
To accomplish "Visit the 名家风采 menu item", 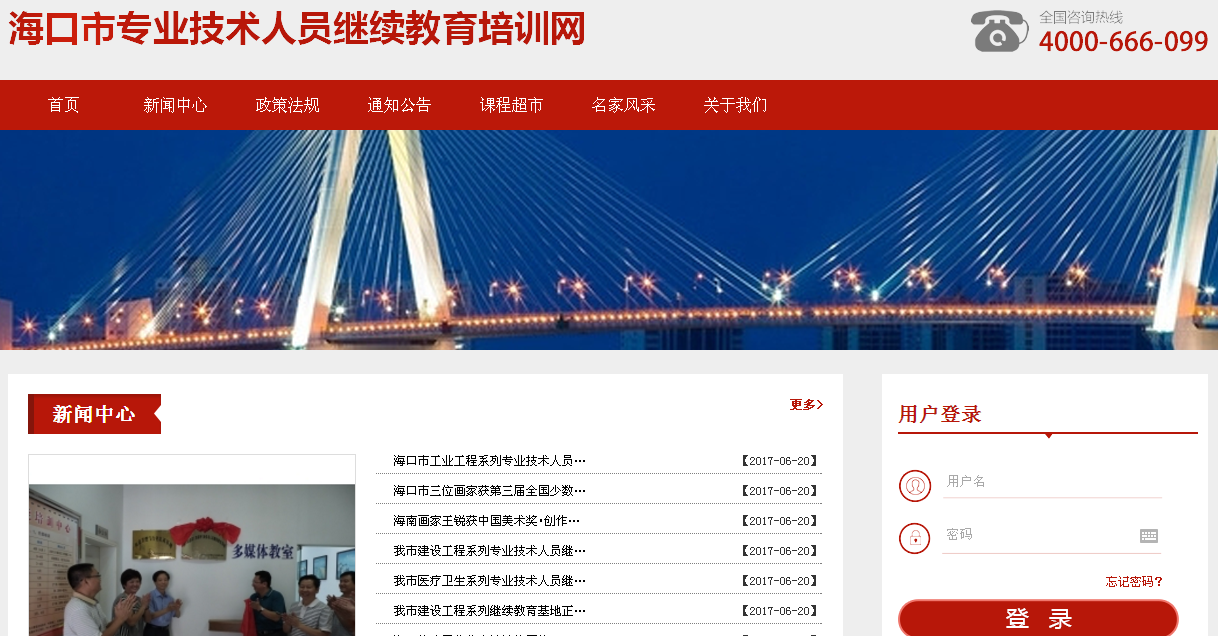I will click(x=624, y=105).
